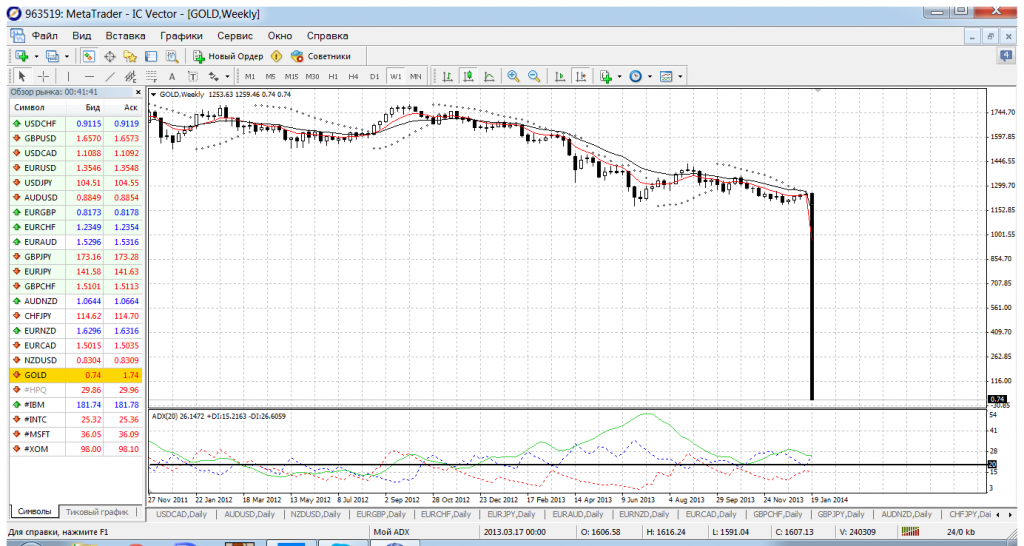Screen dimensions: 1024x546
Task: Select the trendline tool
Action: (x=110, y=76)
